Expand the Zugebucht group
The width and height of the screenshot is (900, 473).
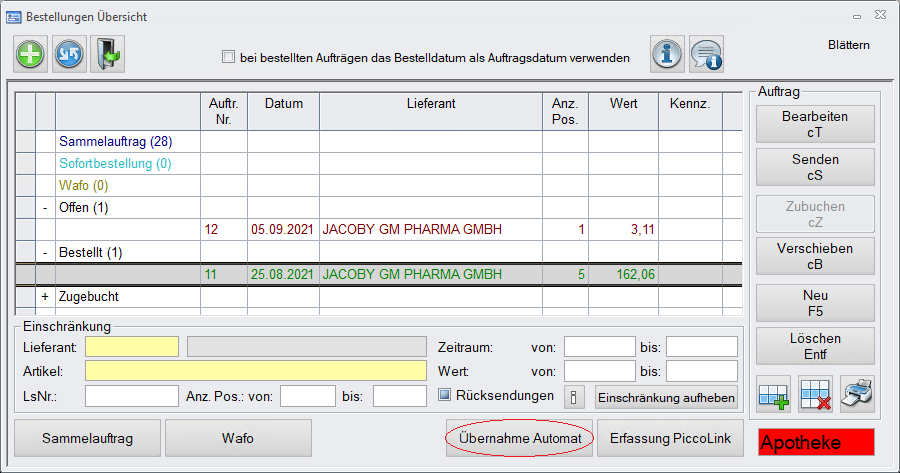click(x=45, y=297)
